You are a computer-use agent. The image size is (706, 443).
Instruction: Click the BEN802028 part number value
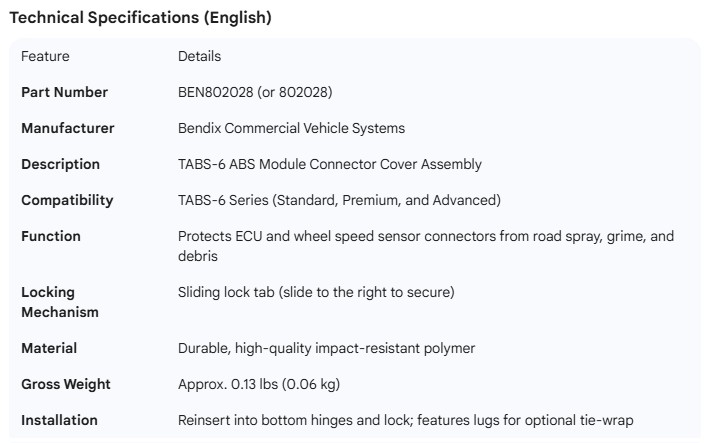tap(255, 92)
